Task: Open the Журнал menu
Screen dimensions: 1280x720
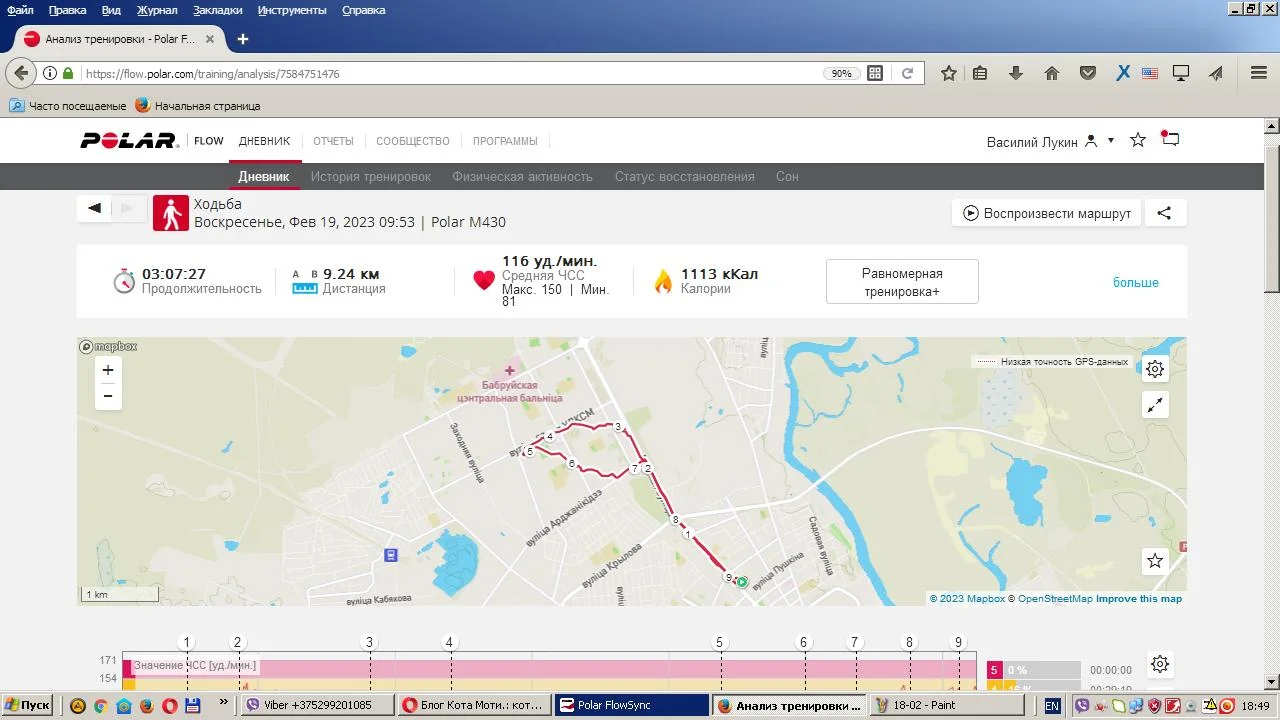Action: [157, 10]
